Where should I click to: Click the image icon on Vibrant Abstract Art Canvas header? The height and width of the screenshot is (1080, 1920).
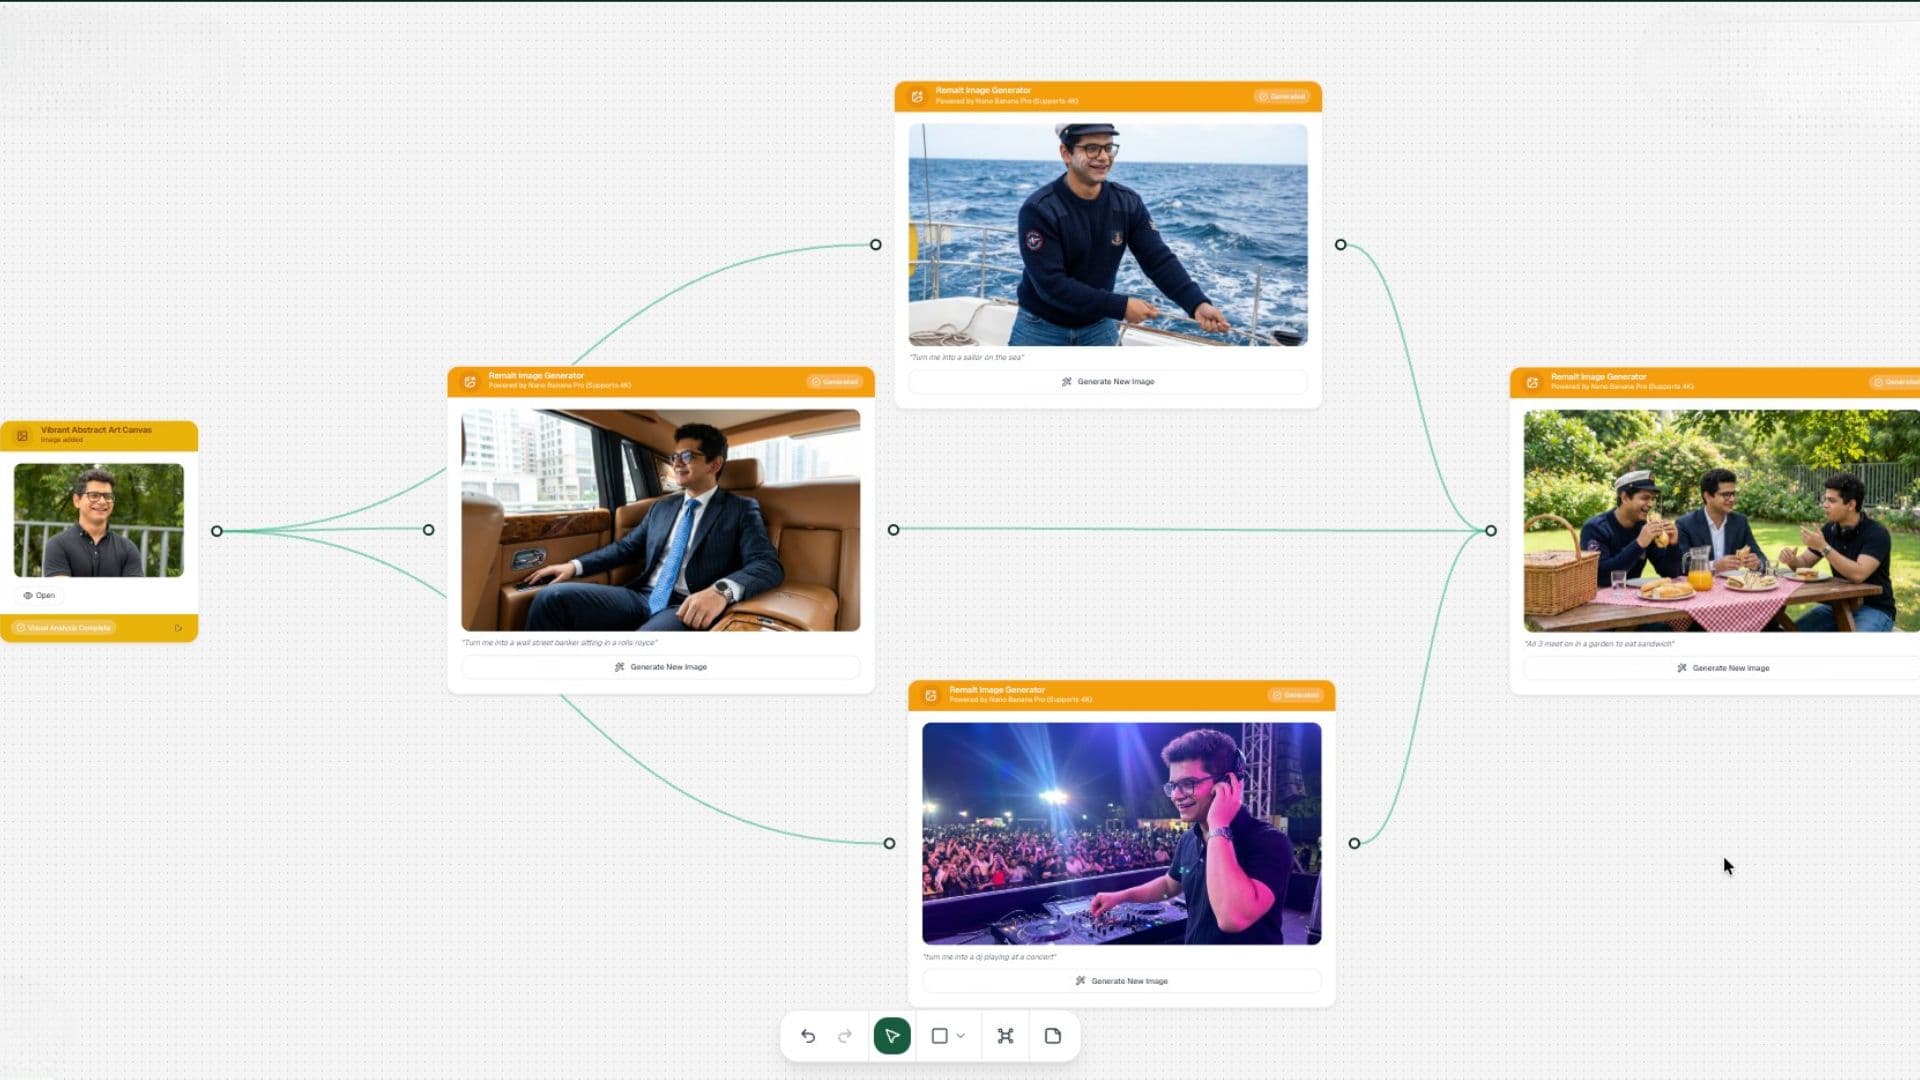pyautogui.click(x=22, y=434)
